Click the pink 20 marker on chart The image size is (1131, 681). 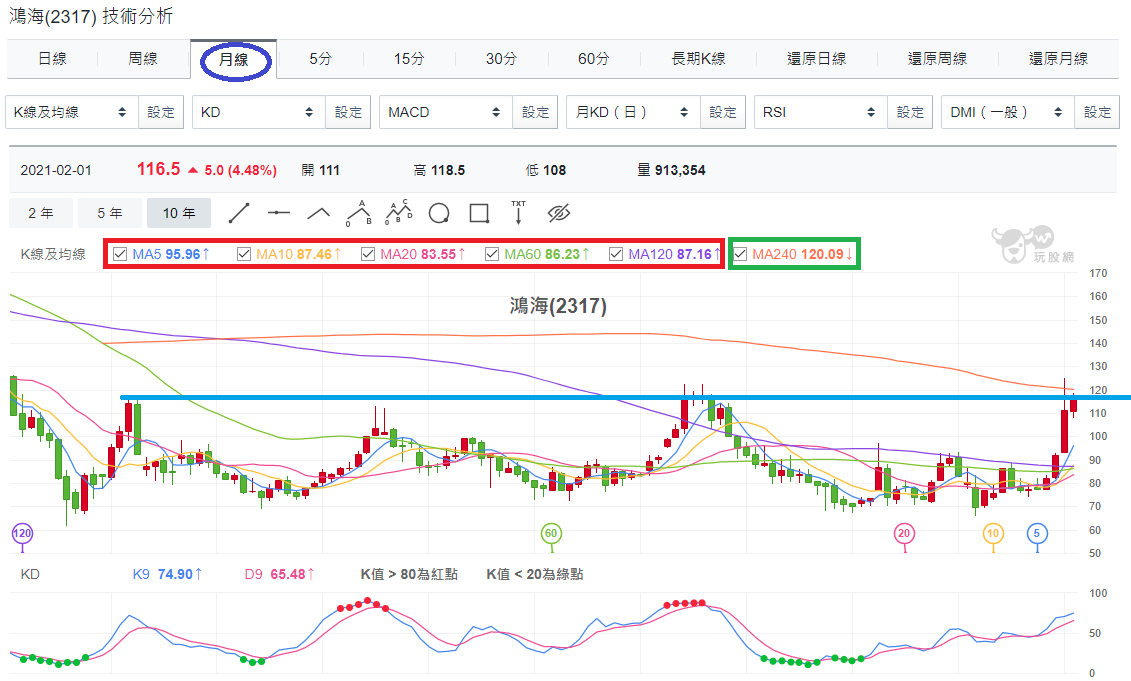click(x=904, y=534)
